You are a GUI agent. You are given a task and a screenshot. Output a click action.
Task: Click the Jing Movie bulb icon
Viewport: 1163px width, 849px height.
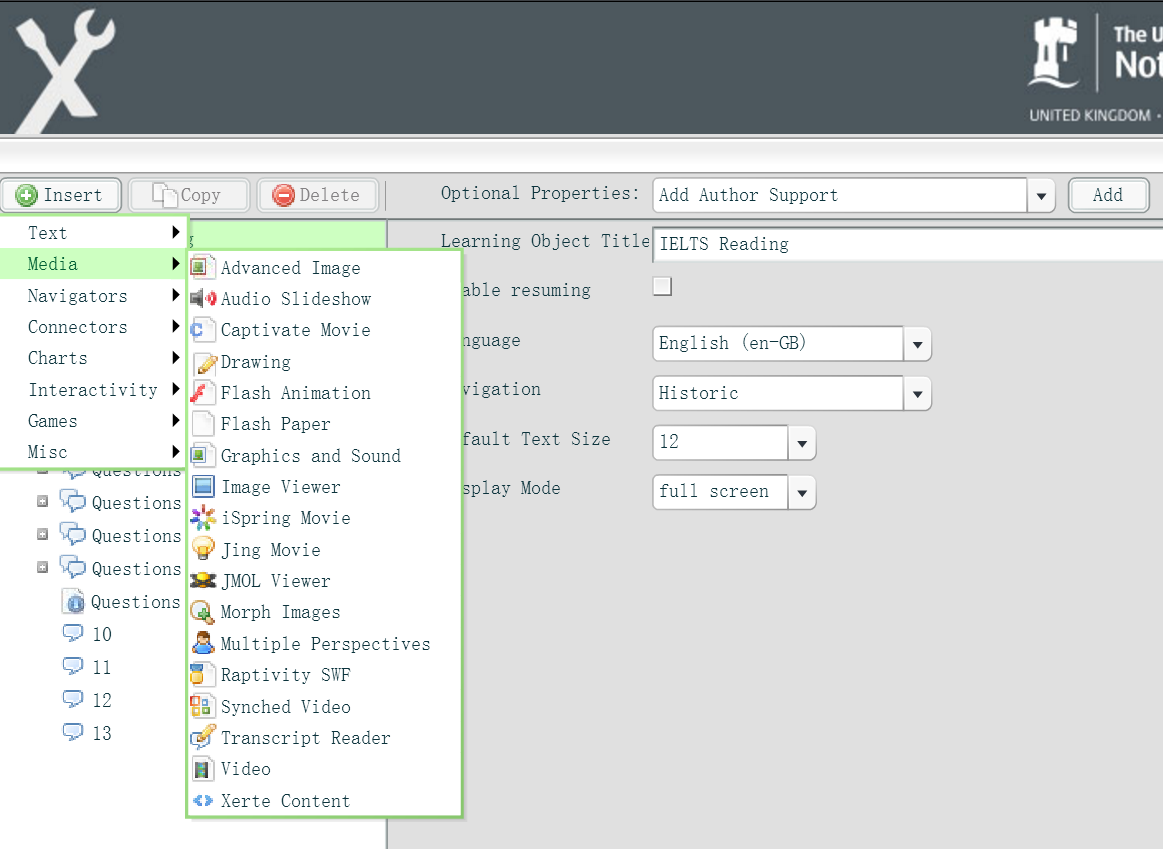(x=203, y=549)
